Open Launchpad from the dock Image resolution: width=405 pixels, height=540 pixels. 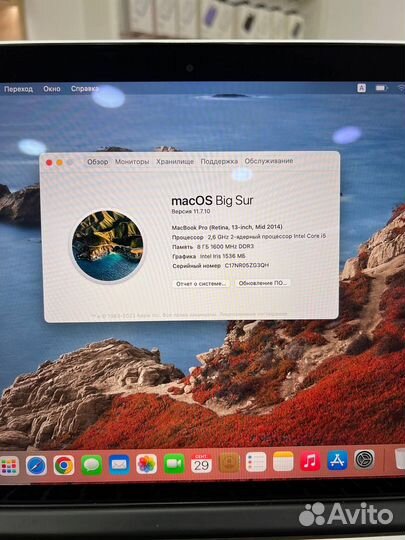8,466
